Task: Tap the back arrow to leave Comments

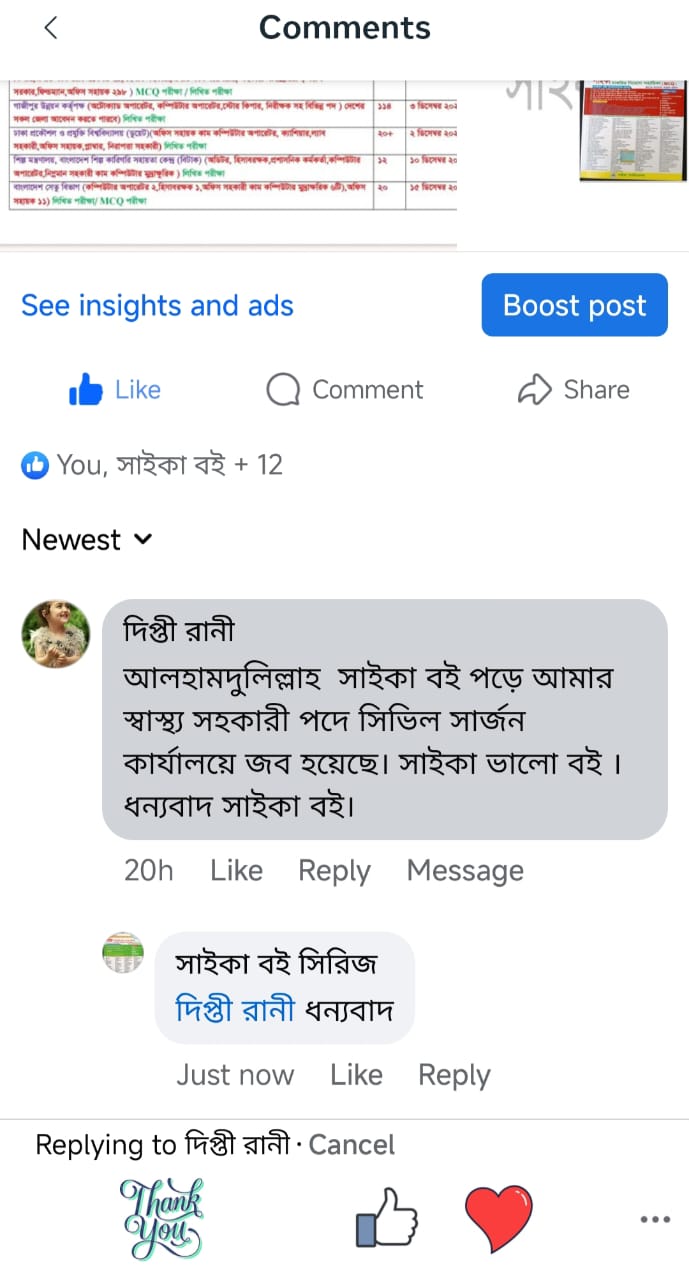Action: (50, 28)
